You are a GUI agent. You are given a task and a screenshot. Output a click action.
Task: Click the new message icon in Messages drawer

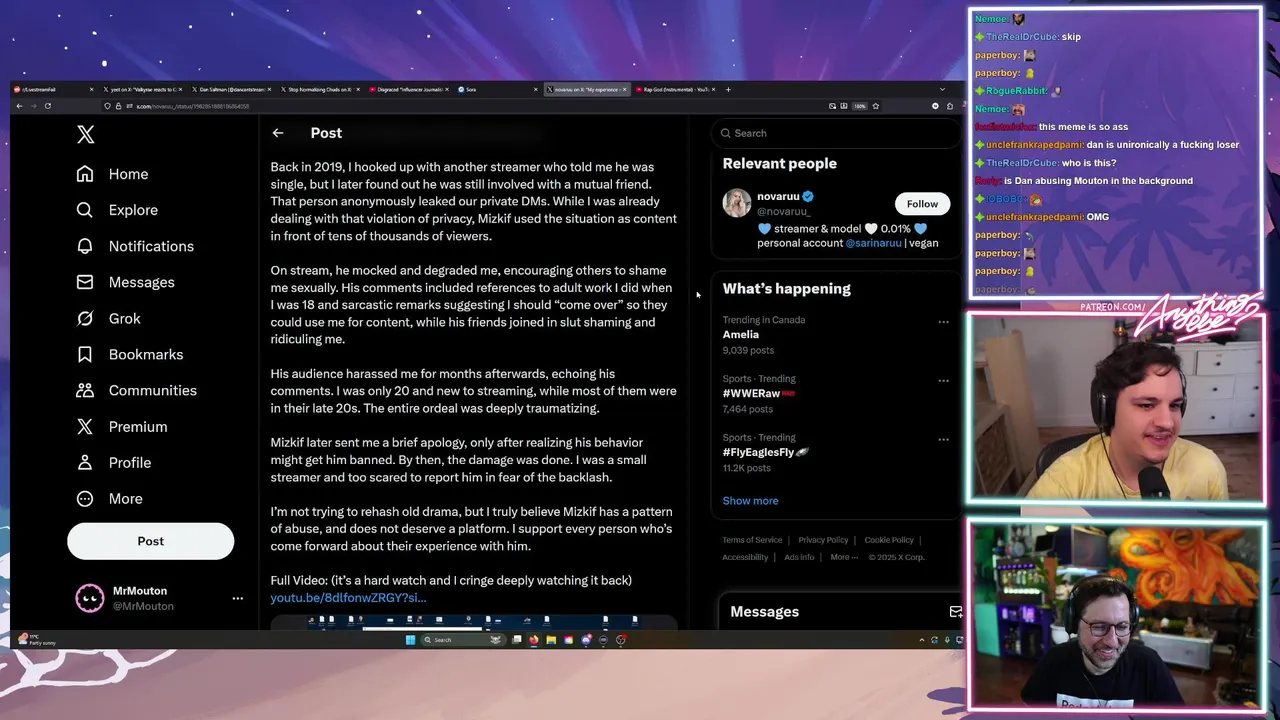(955, 612)
